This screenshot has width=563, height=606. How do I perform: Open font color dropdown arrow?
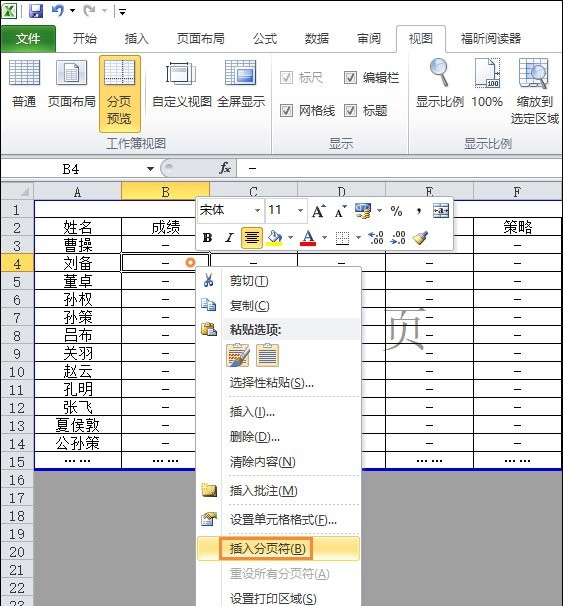point(324,237)
